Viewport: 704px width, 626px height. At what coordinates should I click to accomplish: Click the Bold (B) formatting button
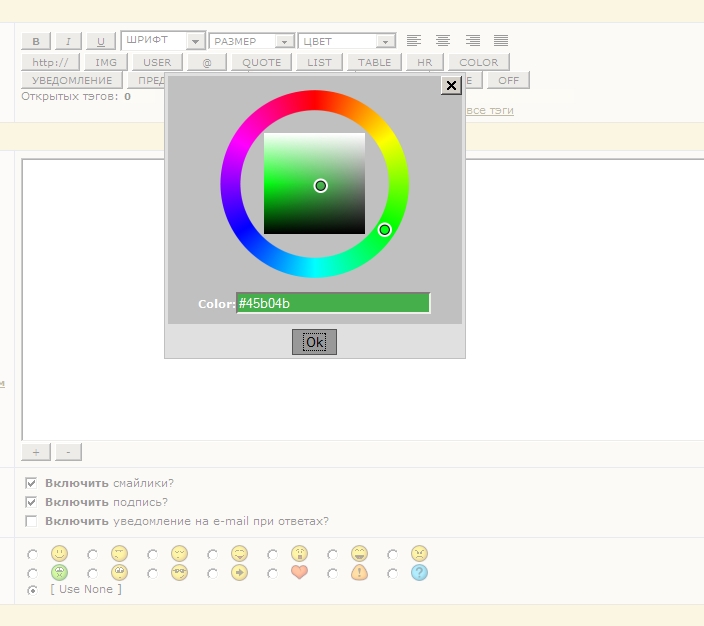pos(36,41)
